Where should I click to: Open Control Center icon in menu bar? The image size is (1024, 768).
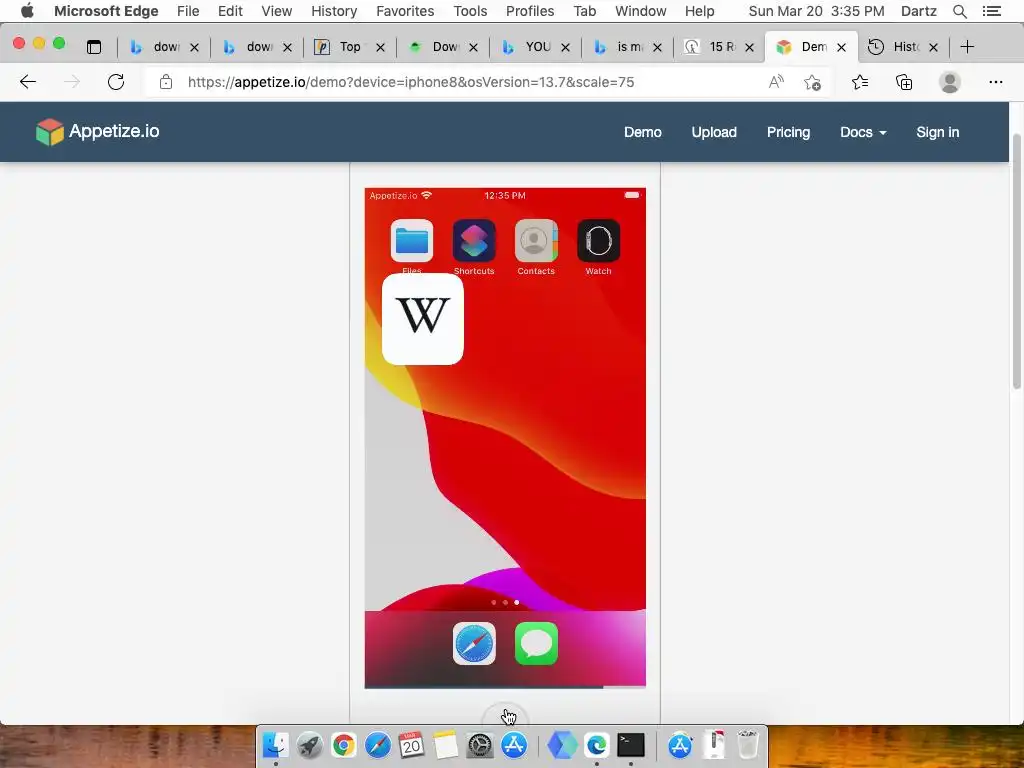(991, 11)
